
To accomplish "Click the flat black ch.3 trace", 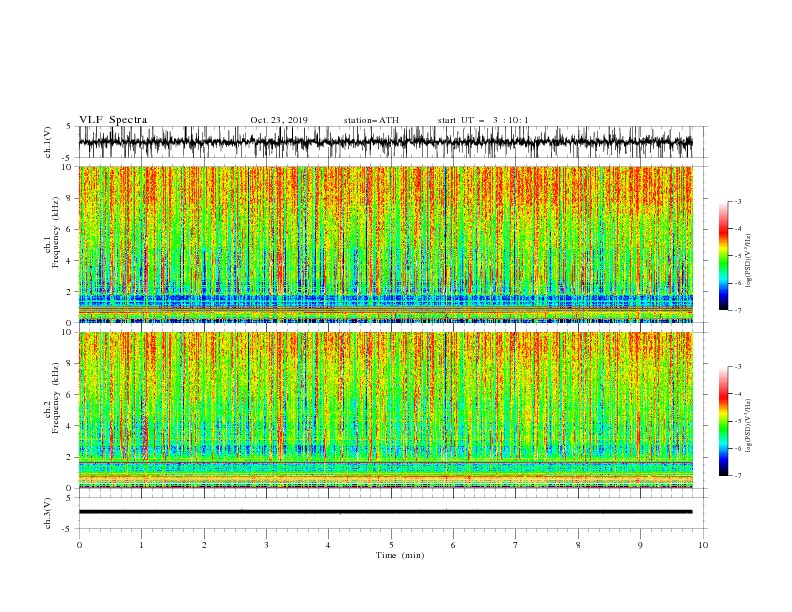I will coord(385,512).
